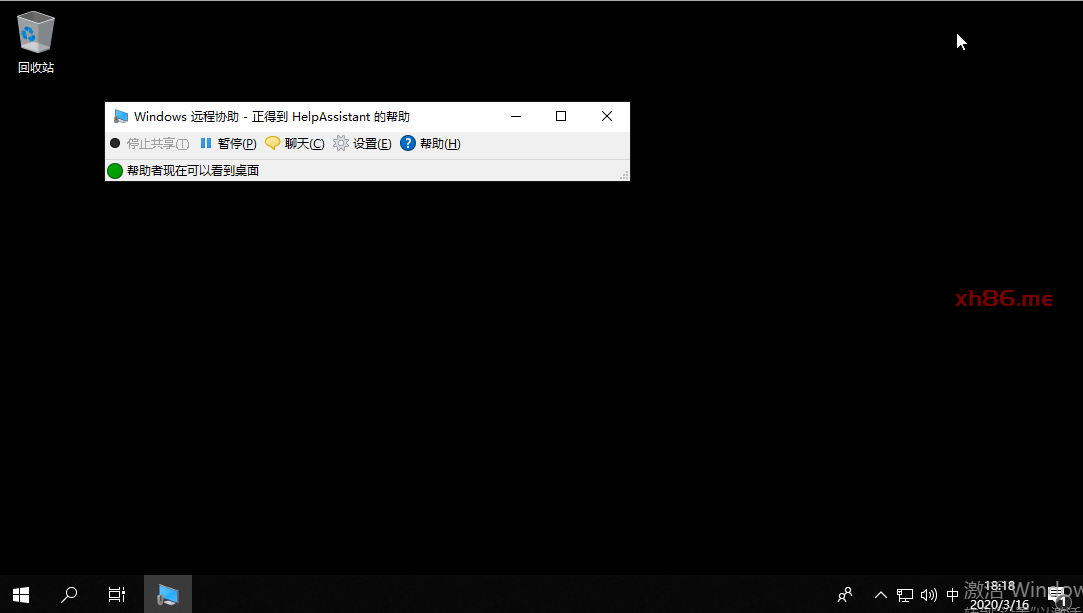Open the notification Action Center
Screen dimensions: 1083x613
coord(1056,595)
